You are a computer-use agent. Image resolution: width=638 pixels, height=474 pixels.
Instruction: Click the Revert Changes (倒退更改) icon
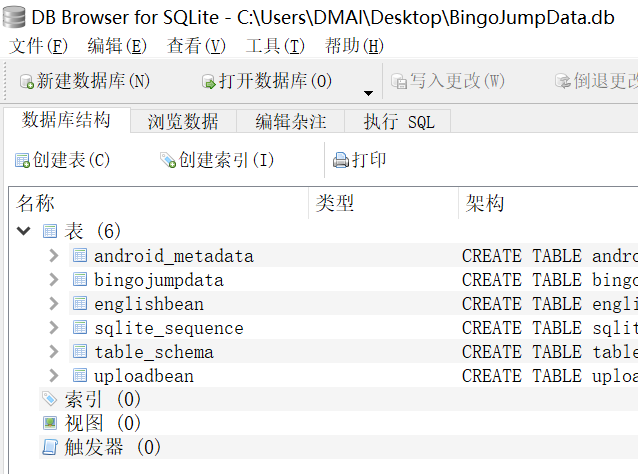pos(563,81)
